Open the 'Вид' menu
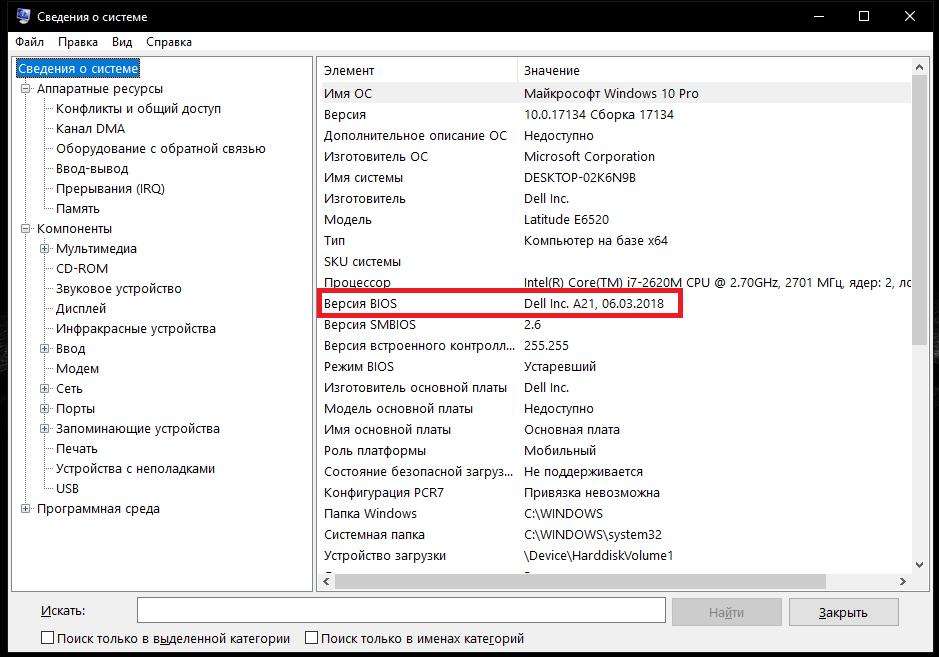 coord(122,42)
